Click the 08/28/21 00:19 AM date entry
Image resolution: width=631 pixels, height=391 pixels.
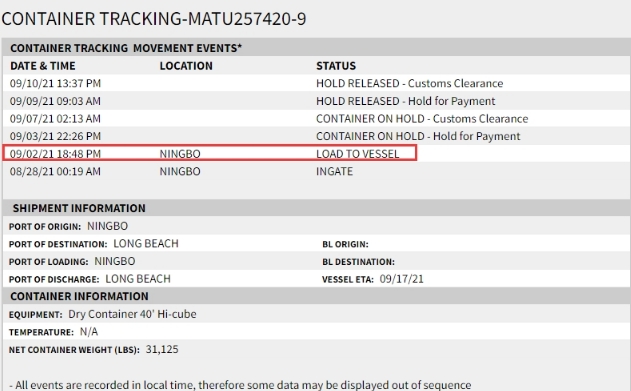(x=56, y=171)
